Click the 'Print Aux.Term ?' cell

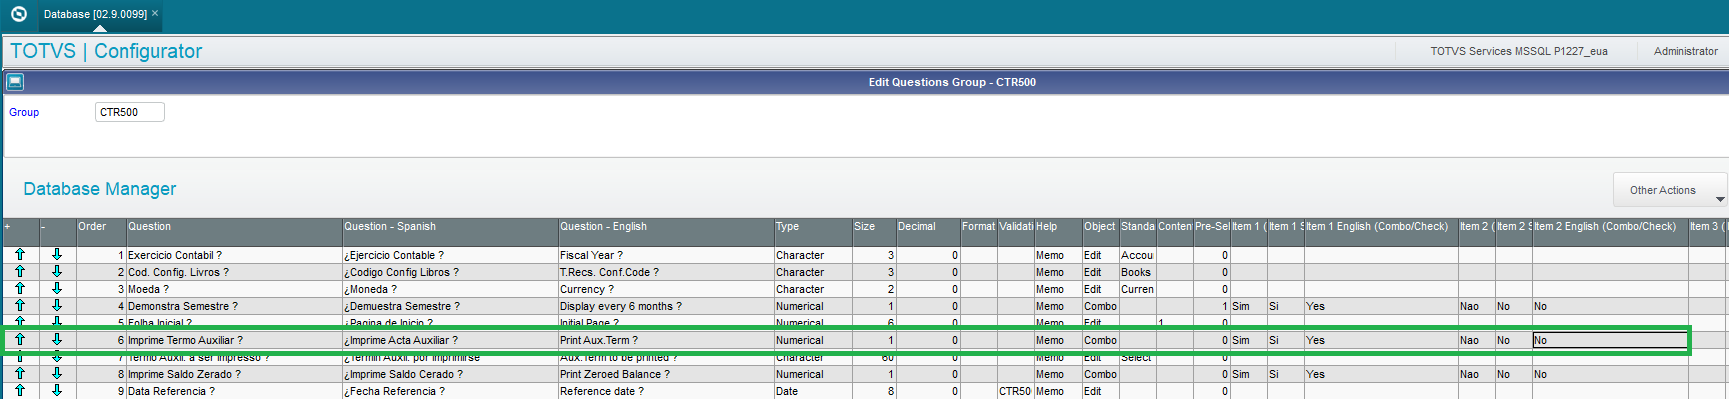coord(666,340)
